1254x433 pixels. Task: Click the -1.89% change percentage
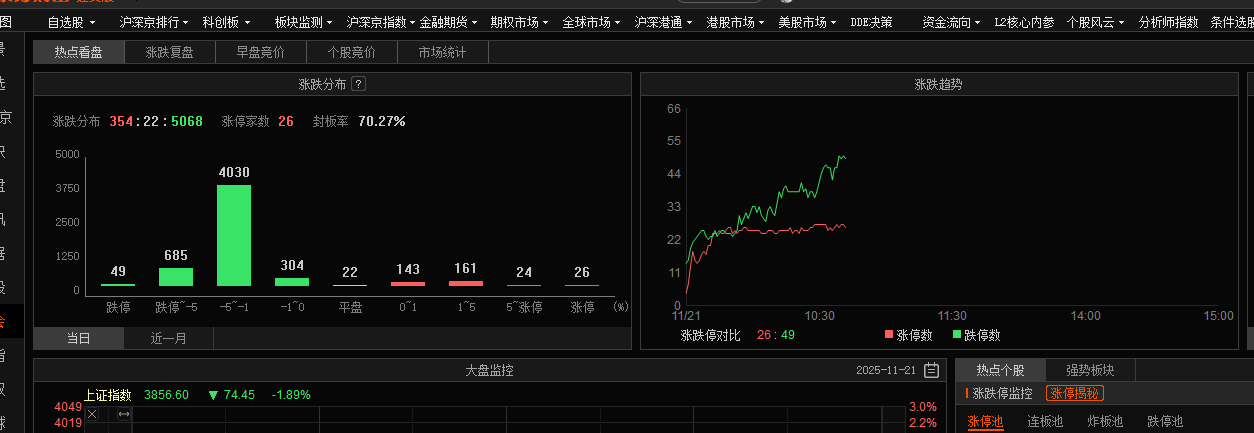click(291, 395)
